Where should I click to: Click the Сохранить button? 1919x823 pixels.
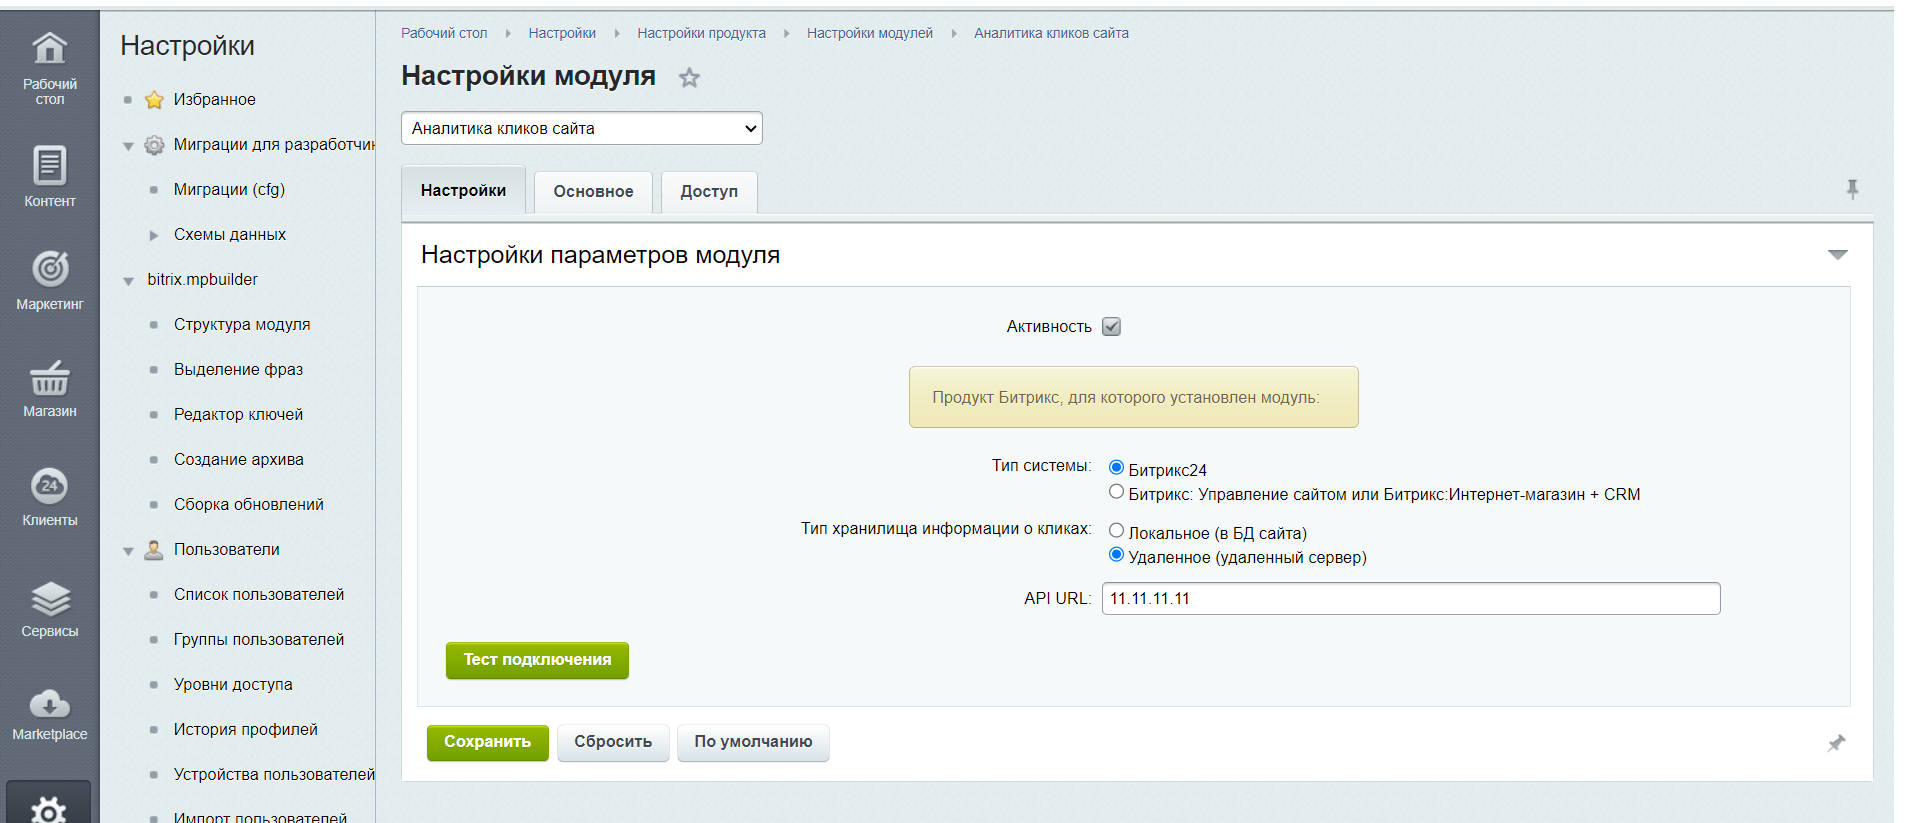[487, 742]
